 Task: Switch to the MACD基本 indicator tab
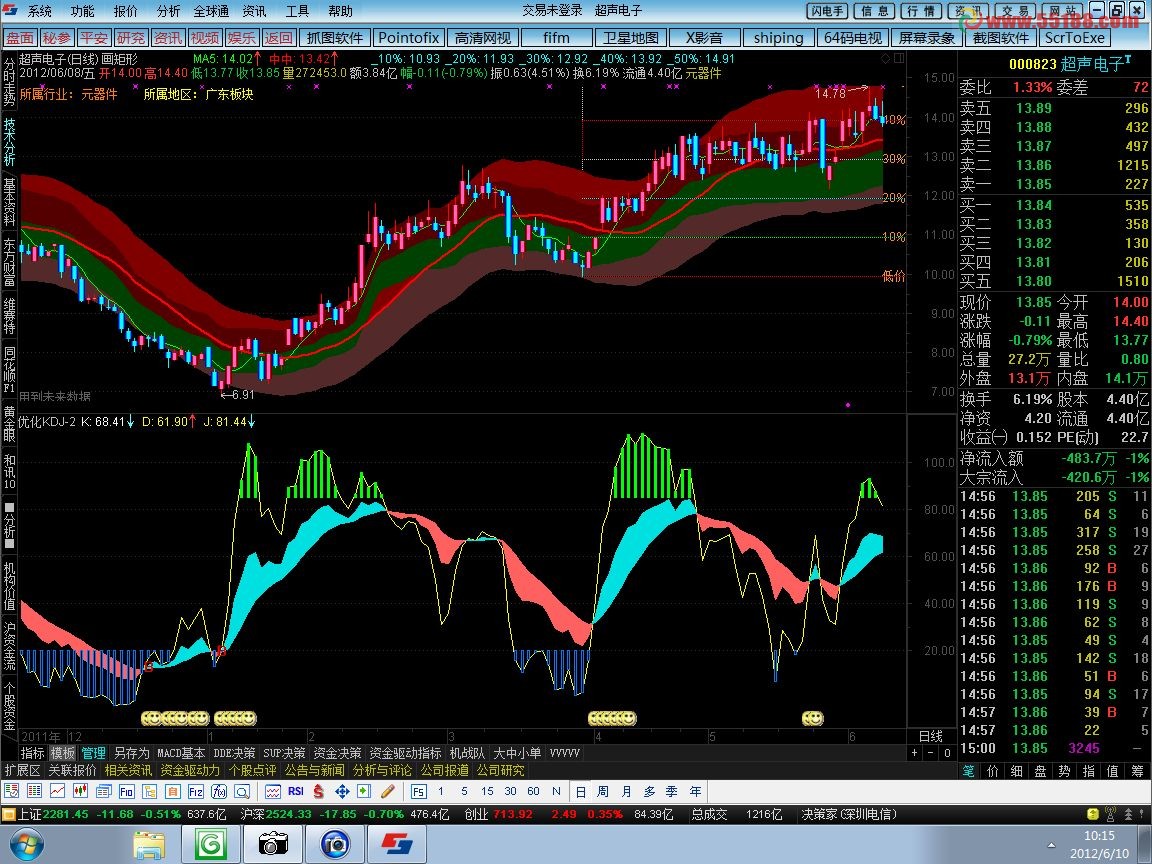coord(181,753)
